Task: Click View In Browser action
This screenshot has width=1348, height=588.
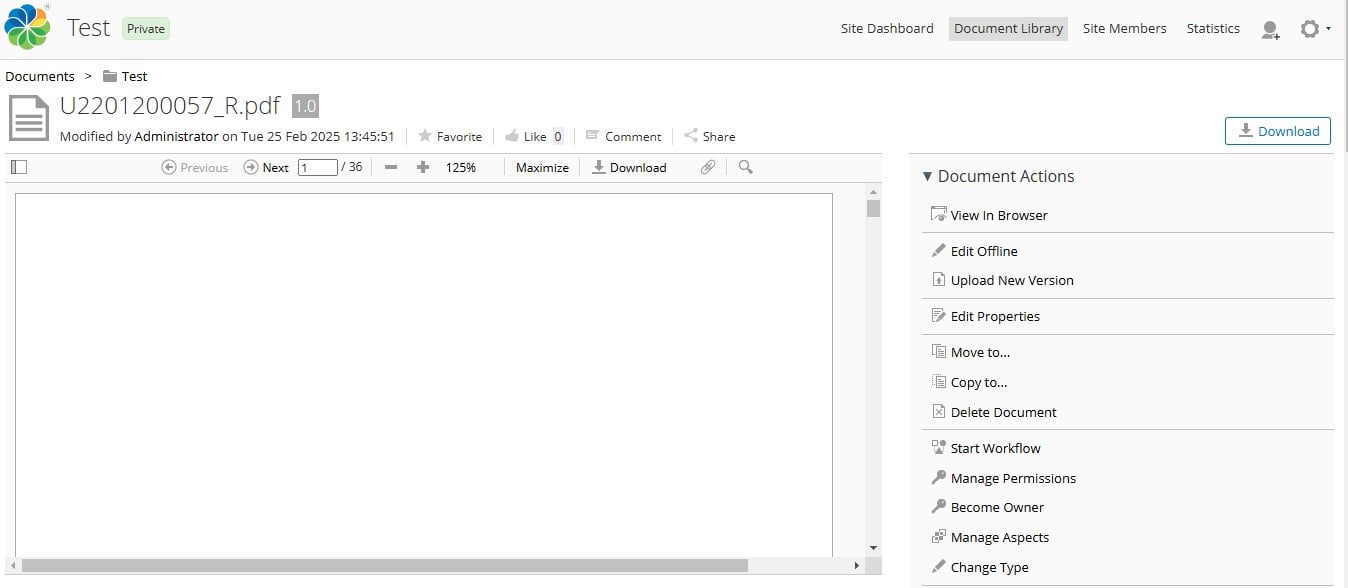Action: (989, 215)
